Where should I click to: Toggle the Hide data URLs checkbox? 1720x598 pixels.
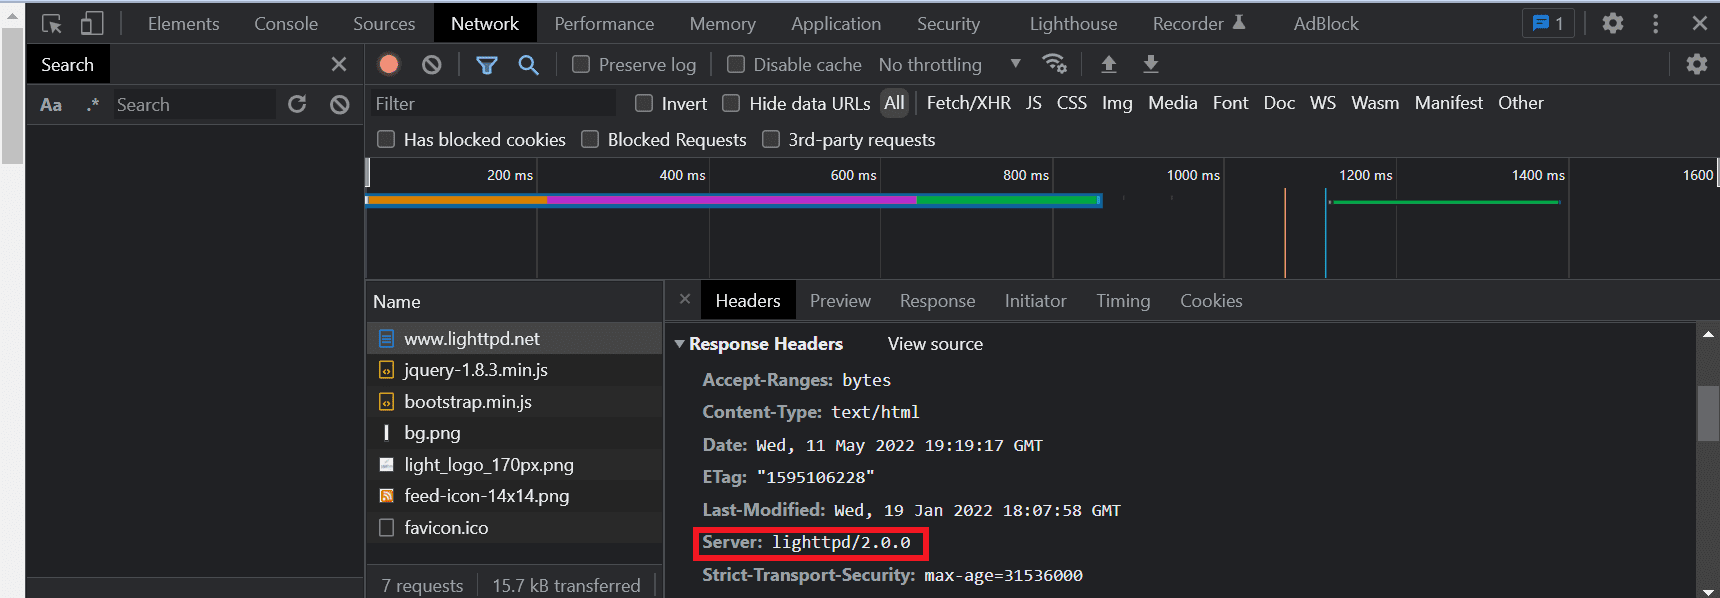pos(731,103)
